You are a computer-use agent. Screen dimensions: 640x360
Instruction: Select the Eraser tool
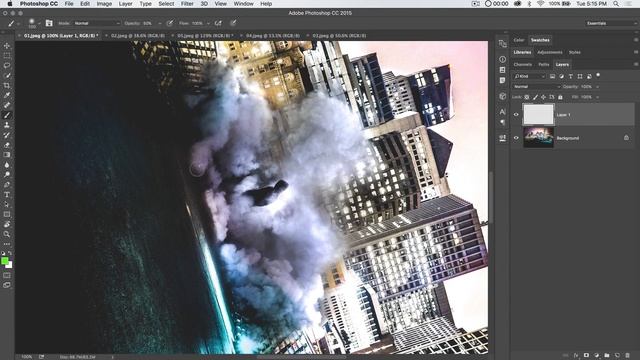(7, 145)
